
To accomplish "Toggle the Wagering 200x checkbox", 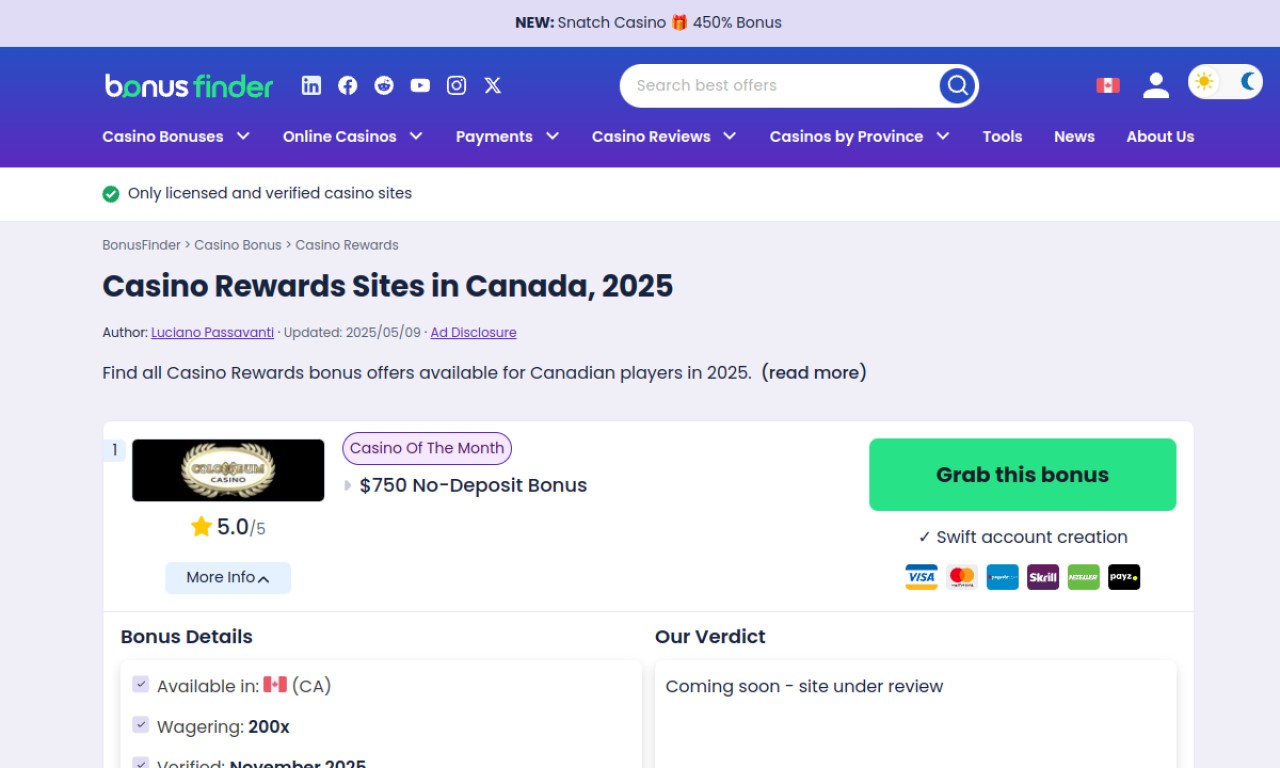I will pyautogui.click(x=141, y=725).
